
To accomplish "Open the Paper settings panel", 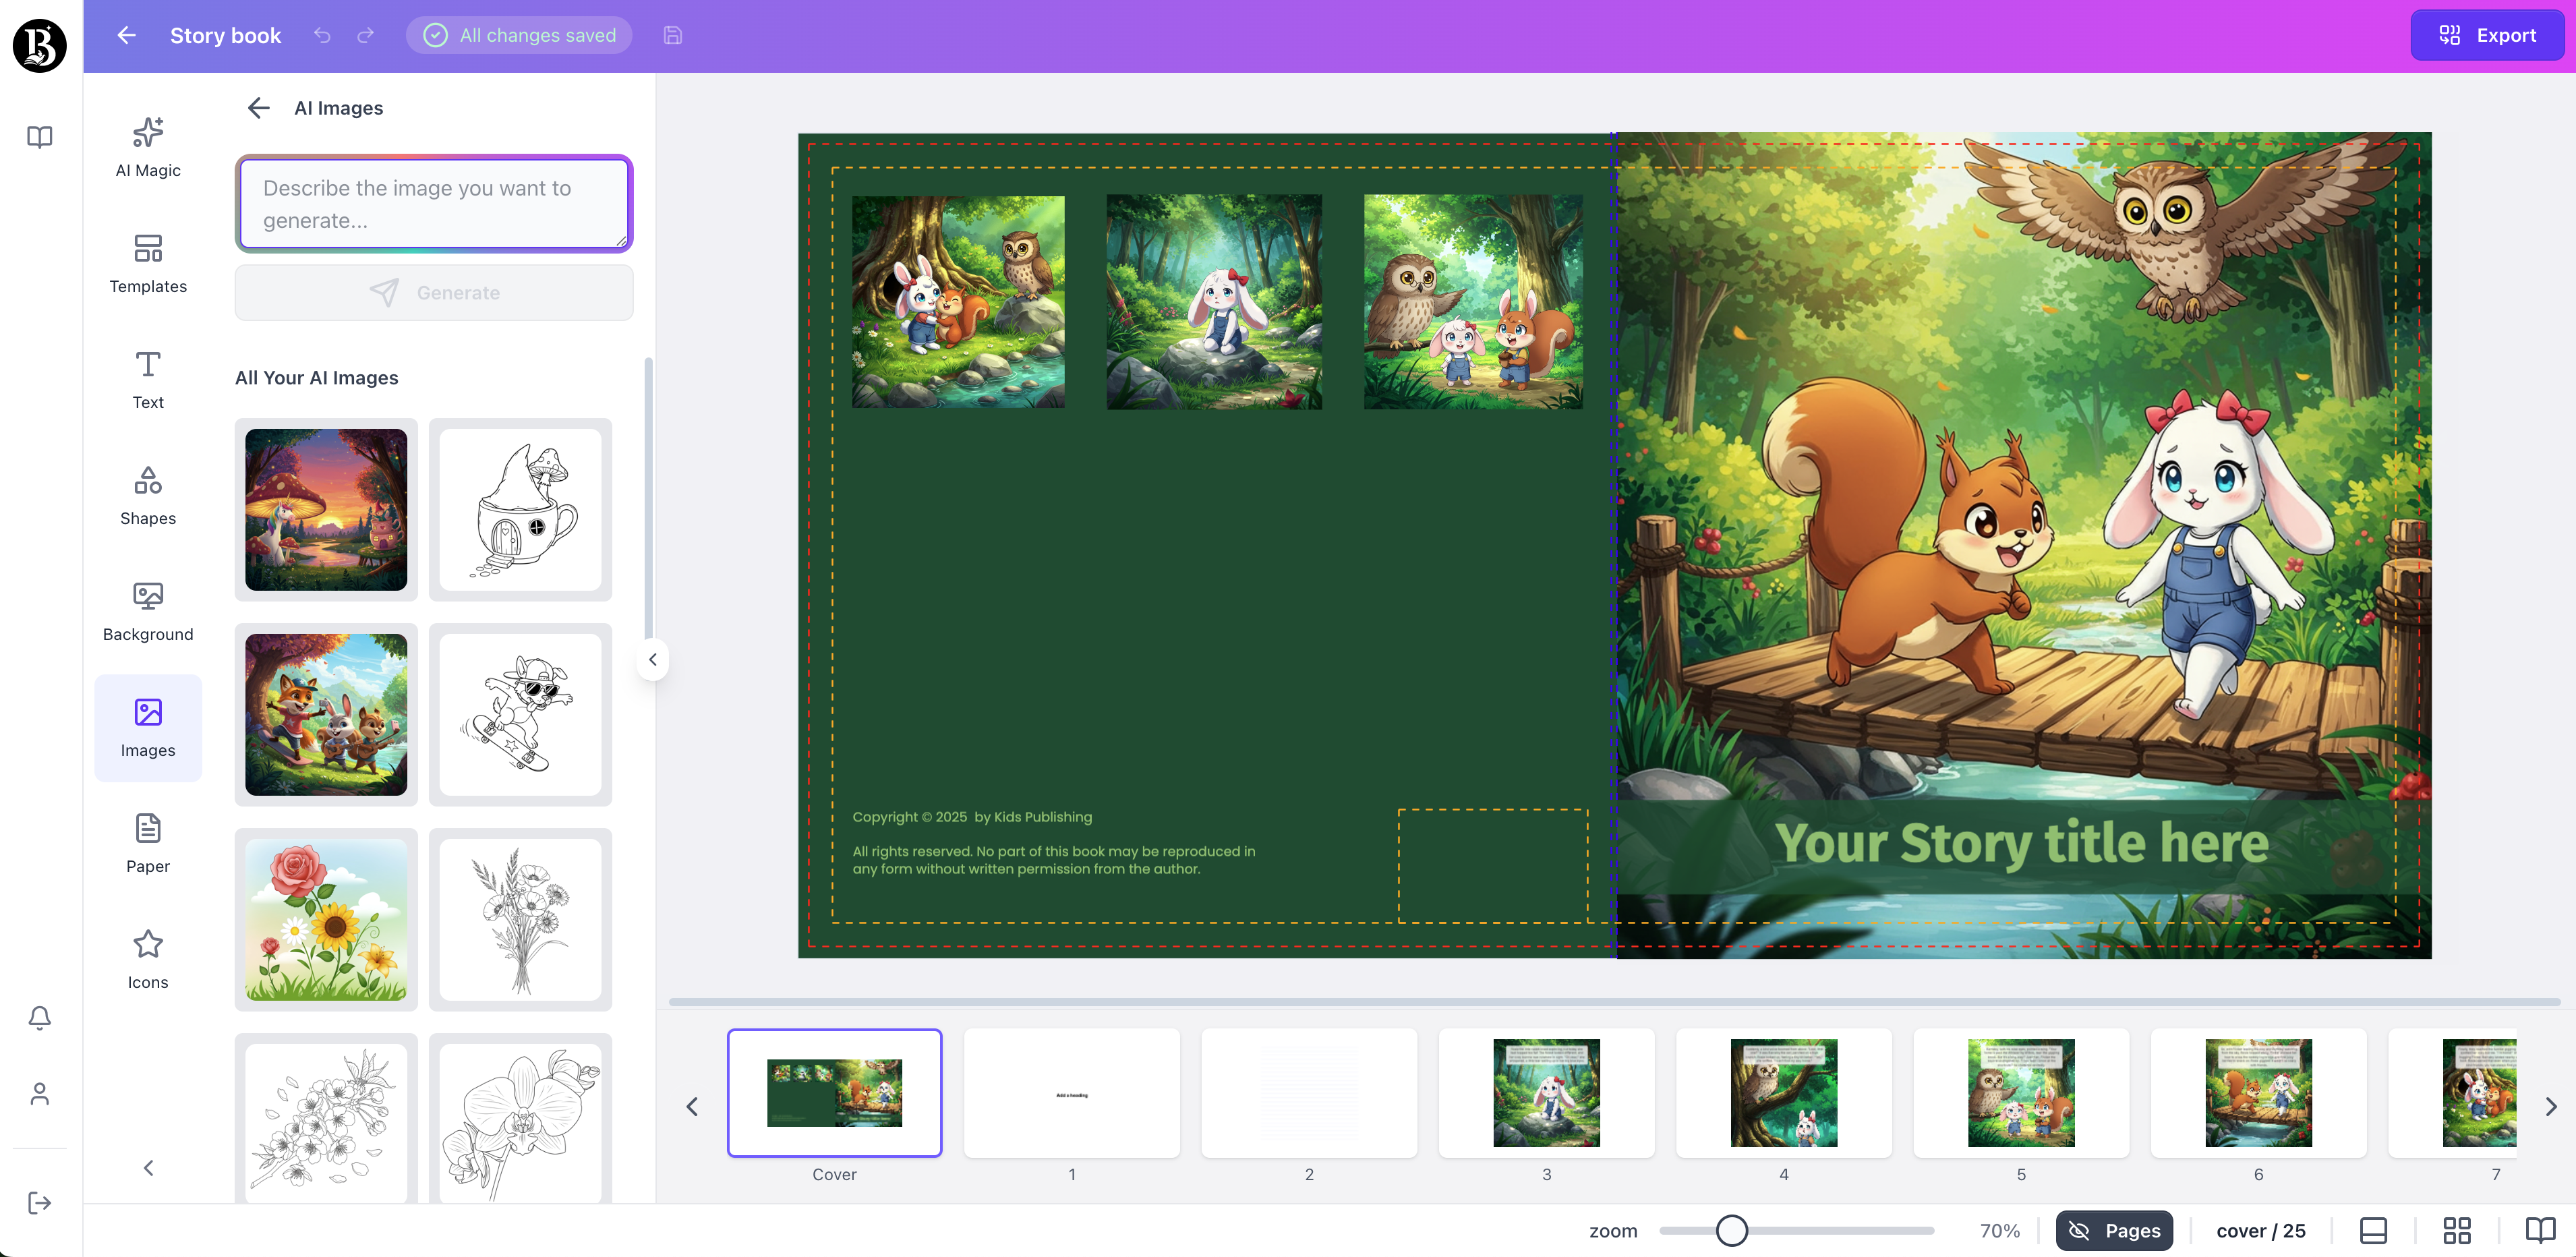I will click(x=147, y=842).
